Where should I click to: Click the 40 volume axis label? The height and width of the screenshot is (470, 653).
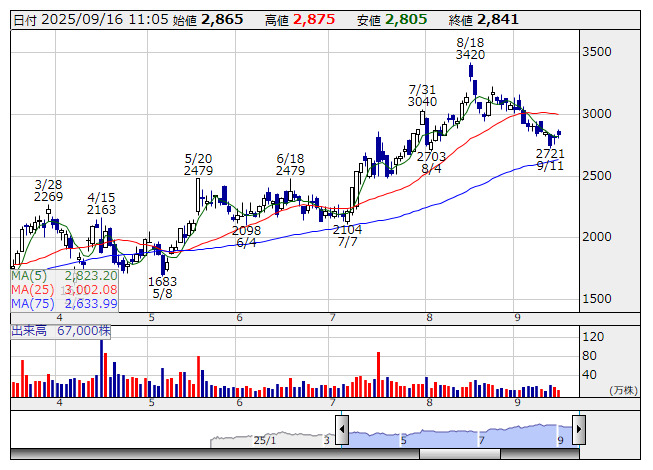(x=590, y=375)
